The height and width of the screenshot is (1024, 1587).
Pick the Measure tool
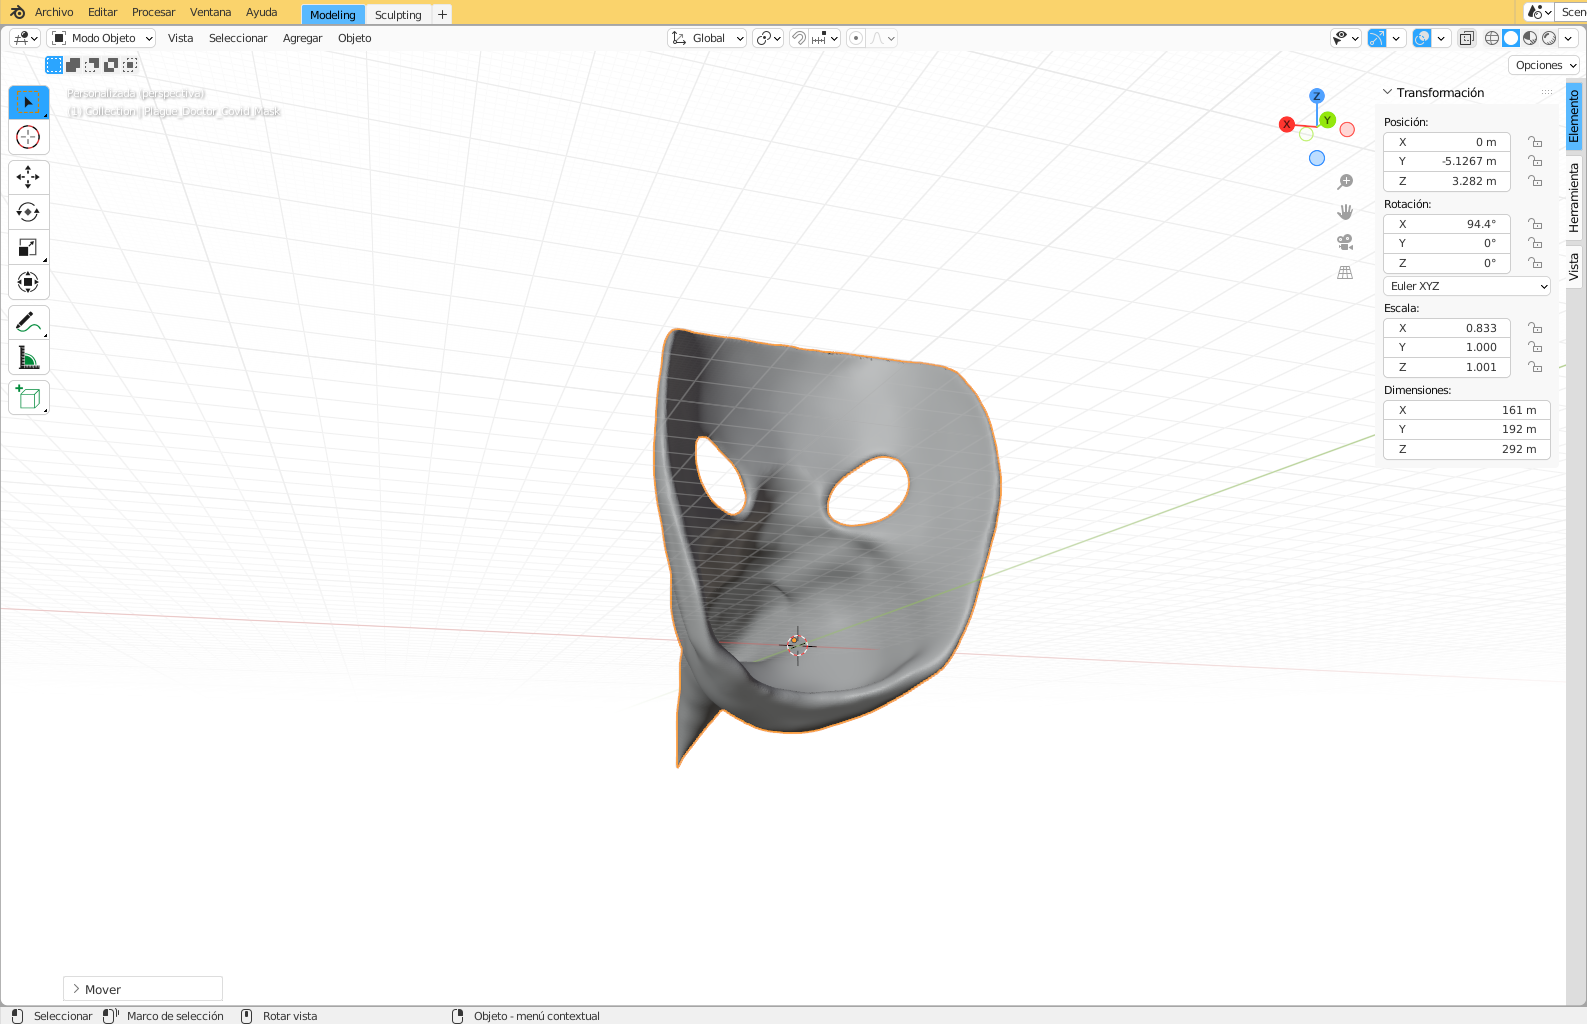pos(28,358)
